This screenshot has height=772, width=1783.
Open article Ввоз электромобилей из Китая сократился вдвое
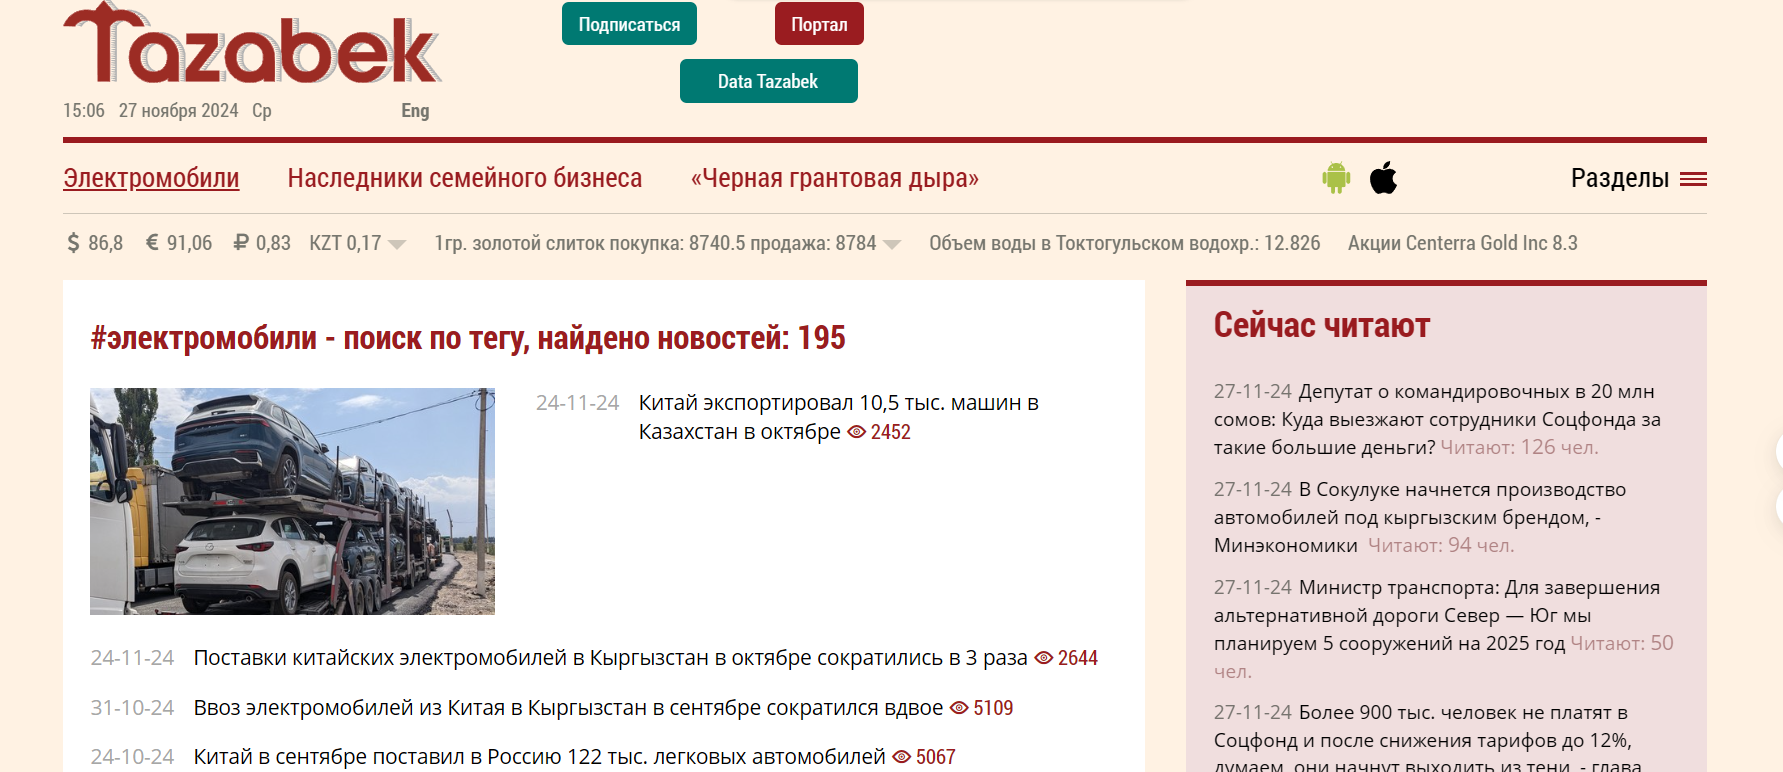568,708
